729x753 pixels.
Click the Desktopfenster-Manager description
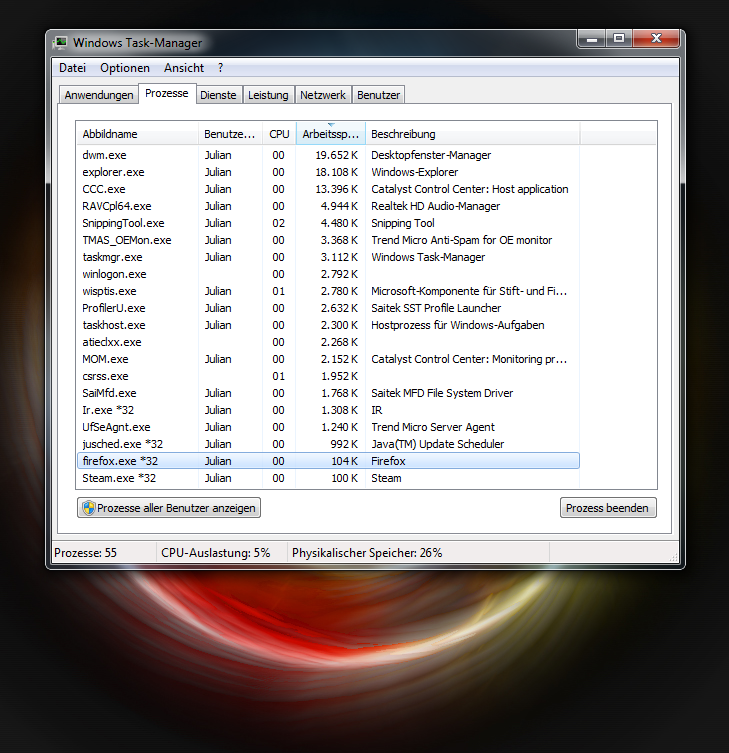coord(431,155)
